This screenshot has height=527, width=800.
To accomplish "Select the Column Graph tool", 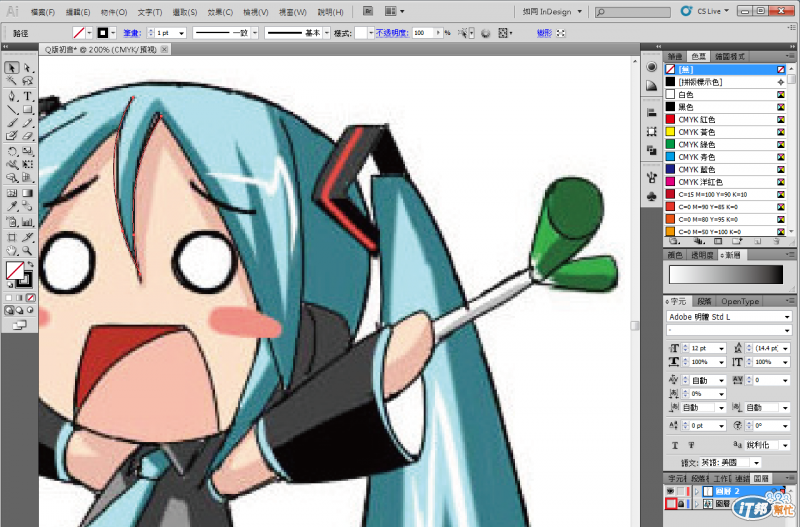I will (27, 222).
